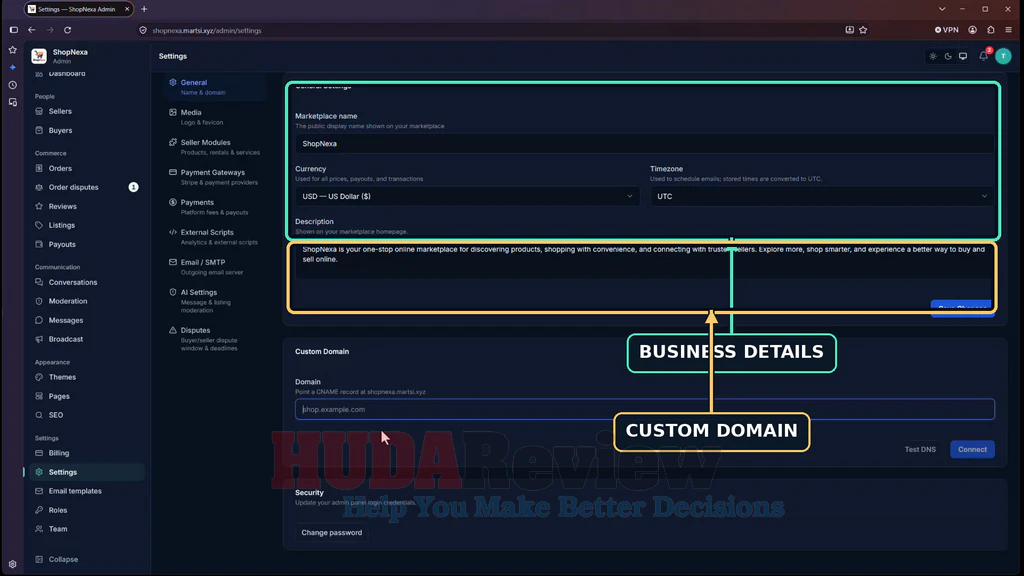Image resolution: width=1024 pixels, height=576 pixels.
Task: Open browser sidebar history clock icon
Action: pos(12,85)
